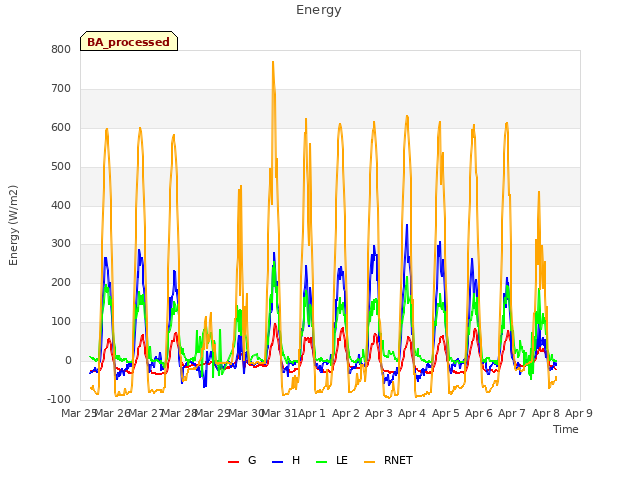The image size is (640, 480).
Task: Click the Apr 3 x-axis date label
Action: (x=379, y=413)
